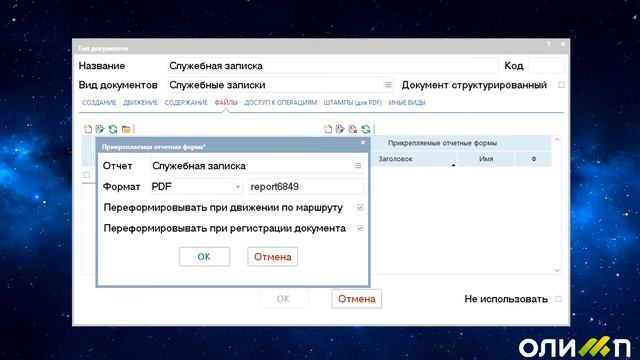Click the Прикрепляемые отчетные формы header
The image size is (640, 360).
pos(442,143)
